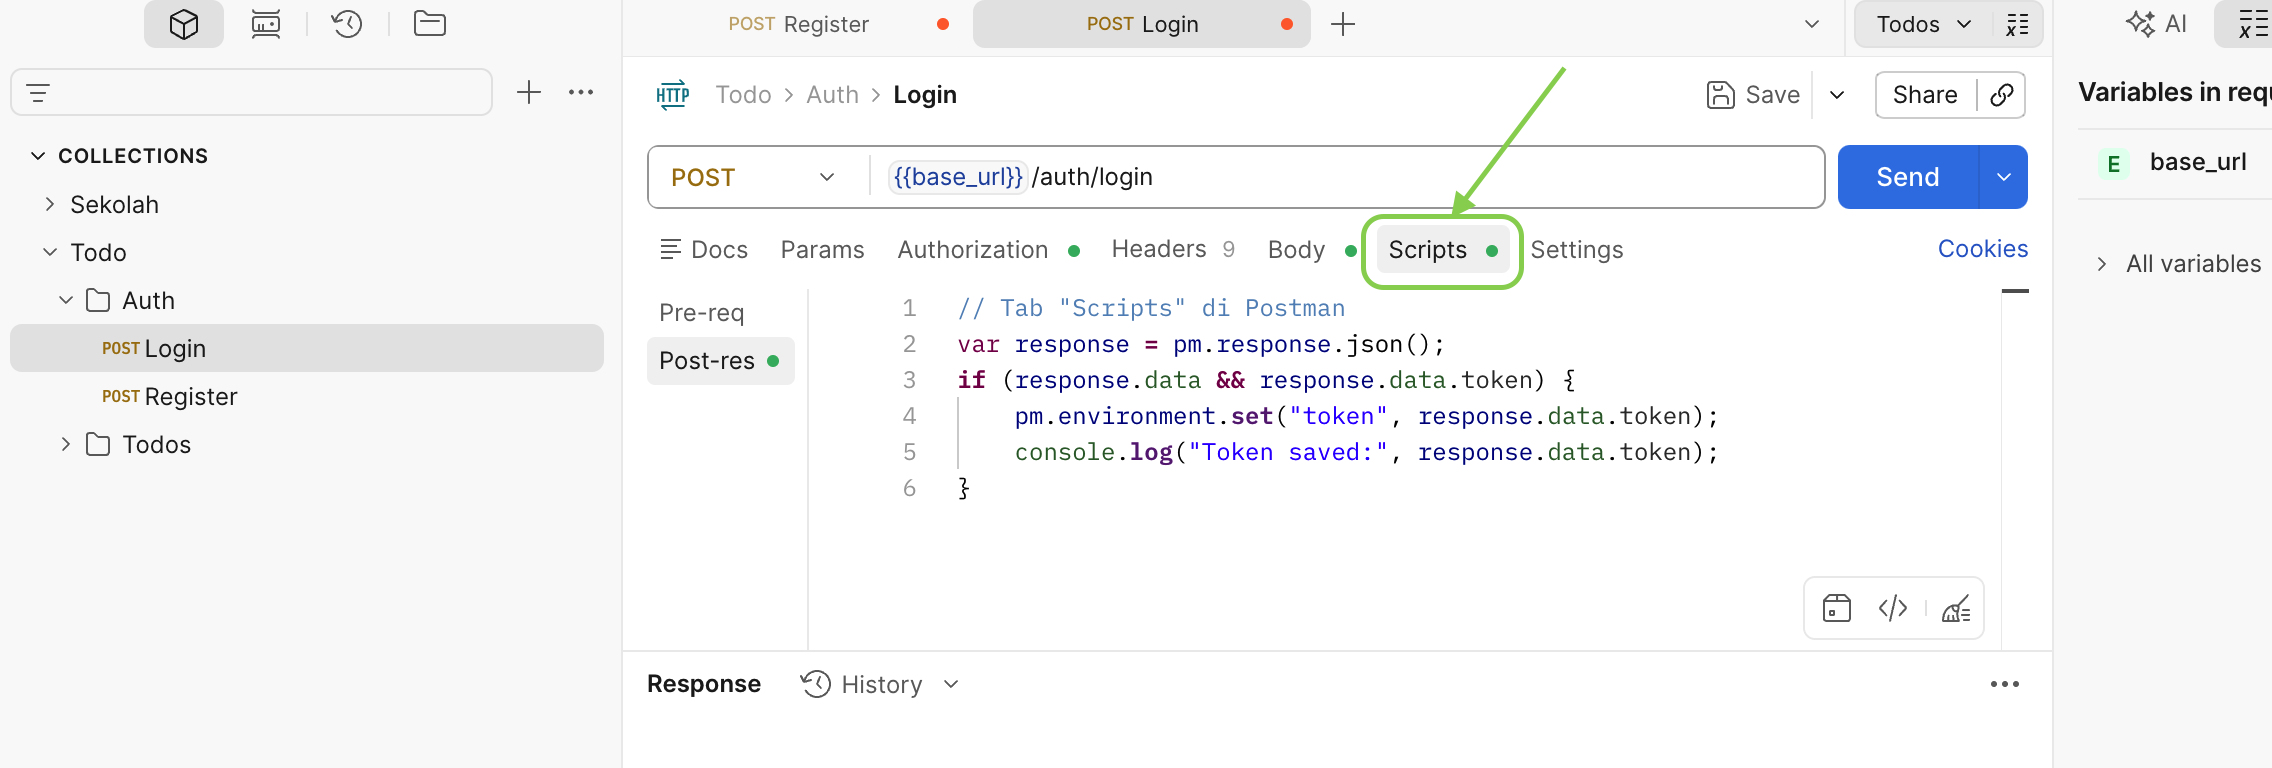Select Post-res script section
2272x768 pixels.
[720, 361]
